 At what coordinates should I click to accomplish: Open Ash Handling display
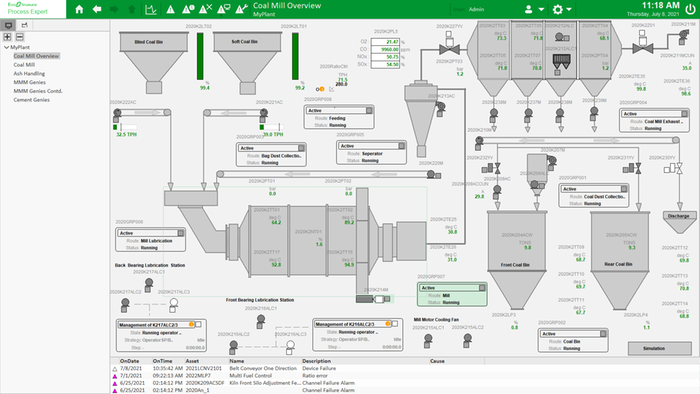tap(29, 73)
